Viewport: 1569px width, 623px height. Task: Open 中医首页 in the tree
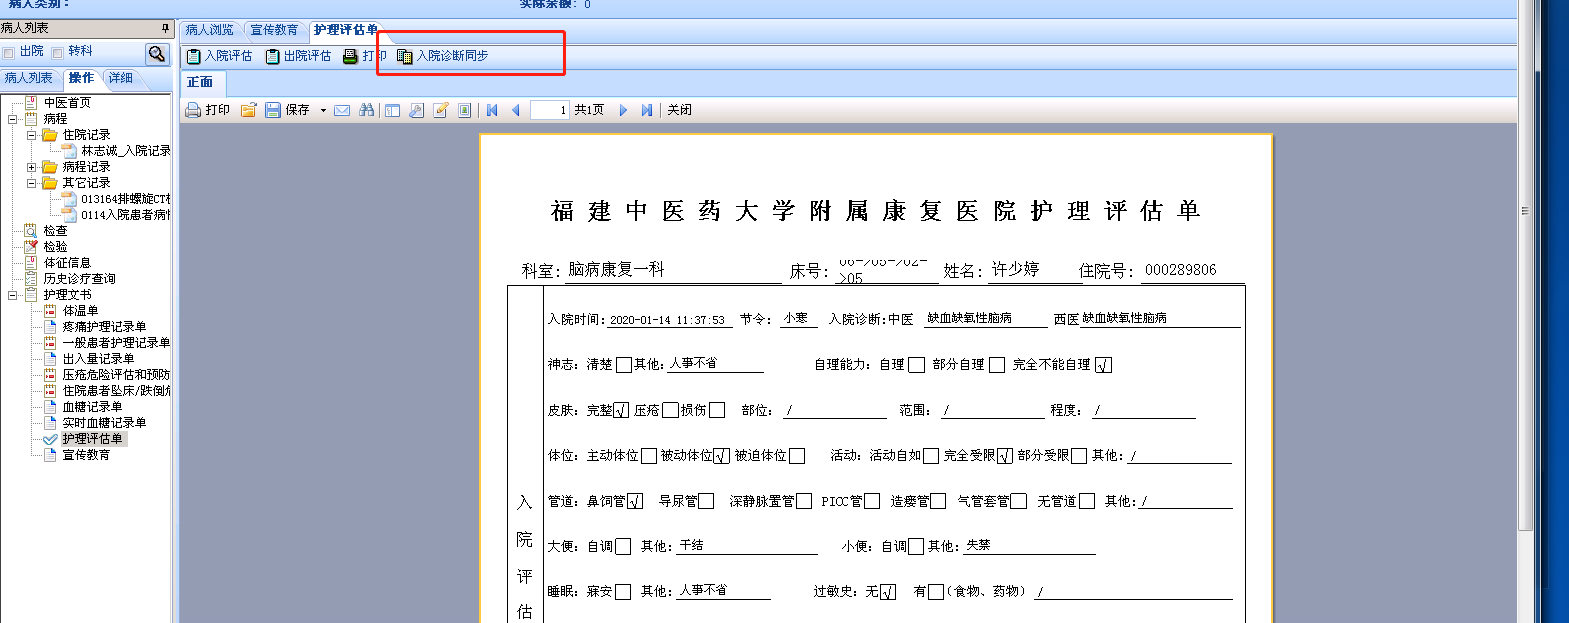click(x=67, y=103)
